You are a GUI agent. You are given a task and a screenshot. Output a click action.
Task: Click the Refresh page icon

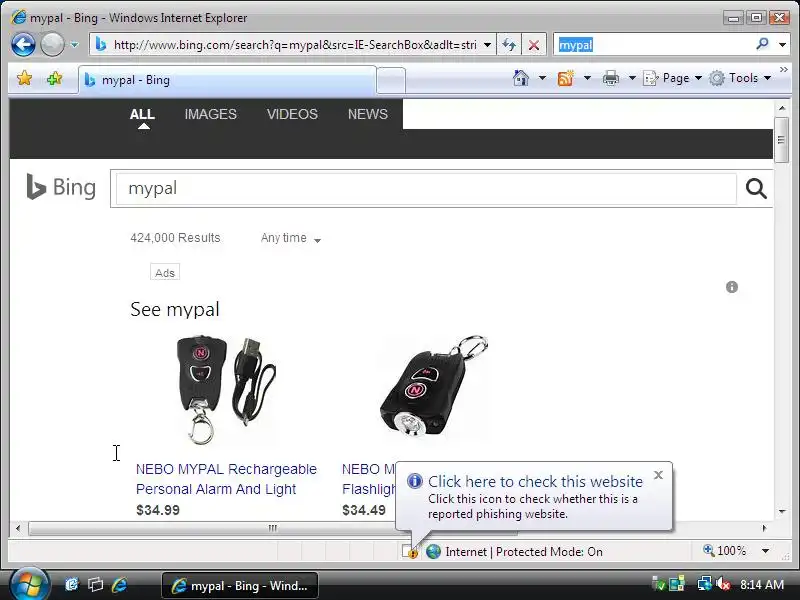point(509,45)
